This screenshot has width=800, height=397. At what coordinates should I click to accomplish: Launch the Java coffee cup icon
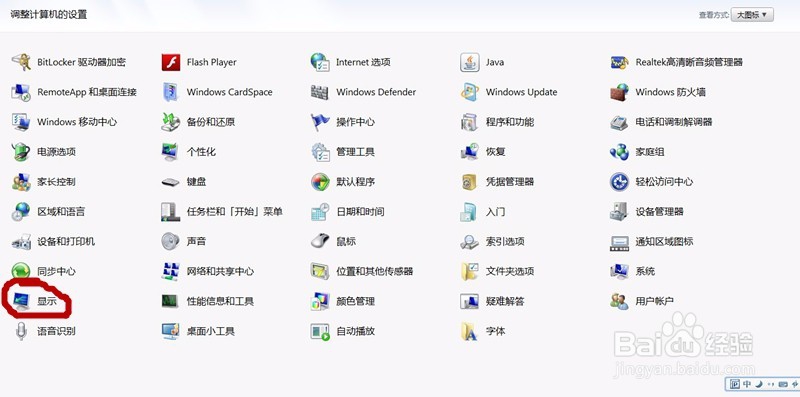tap(469, 62)
